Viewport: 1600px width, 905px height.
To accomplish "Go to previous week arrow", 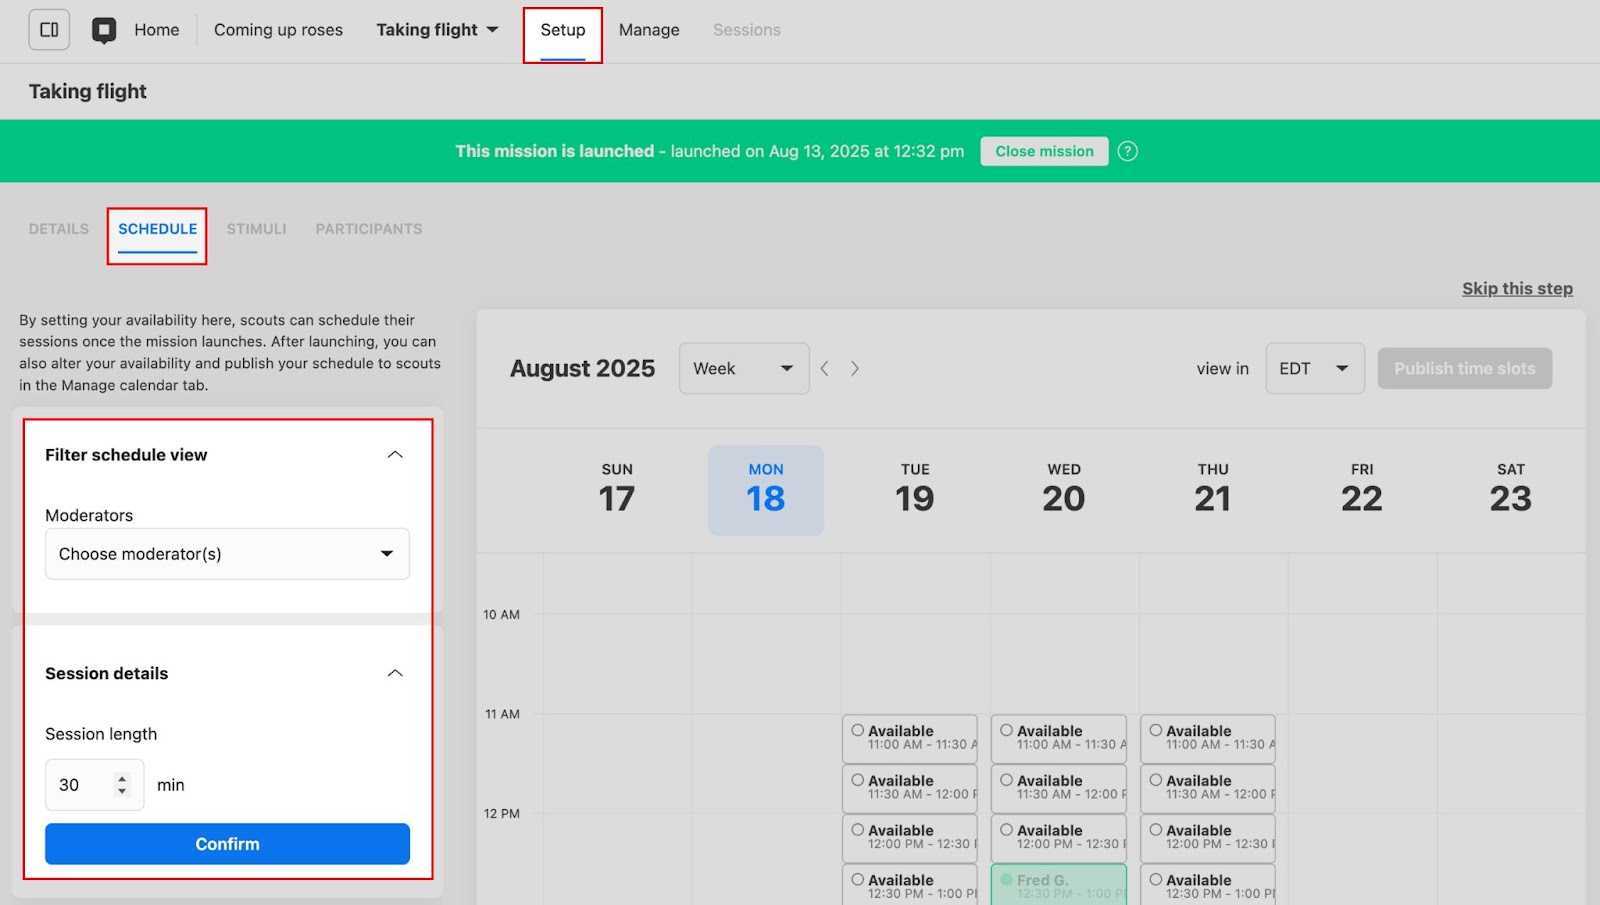I will tap(825, 369).
